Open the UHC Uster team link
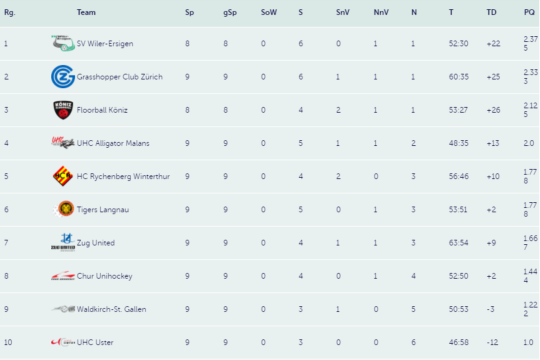This screenshot has width=540, height=360. pyautogui.click(x=95, y=342)
